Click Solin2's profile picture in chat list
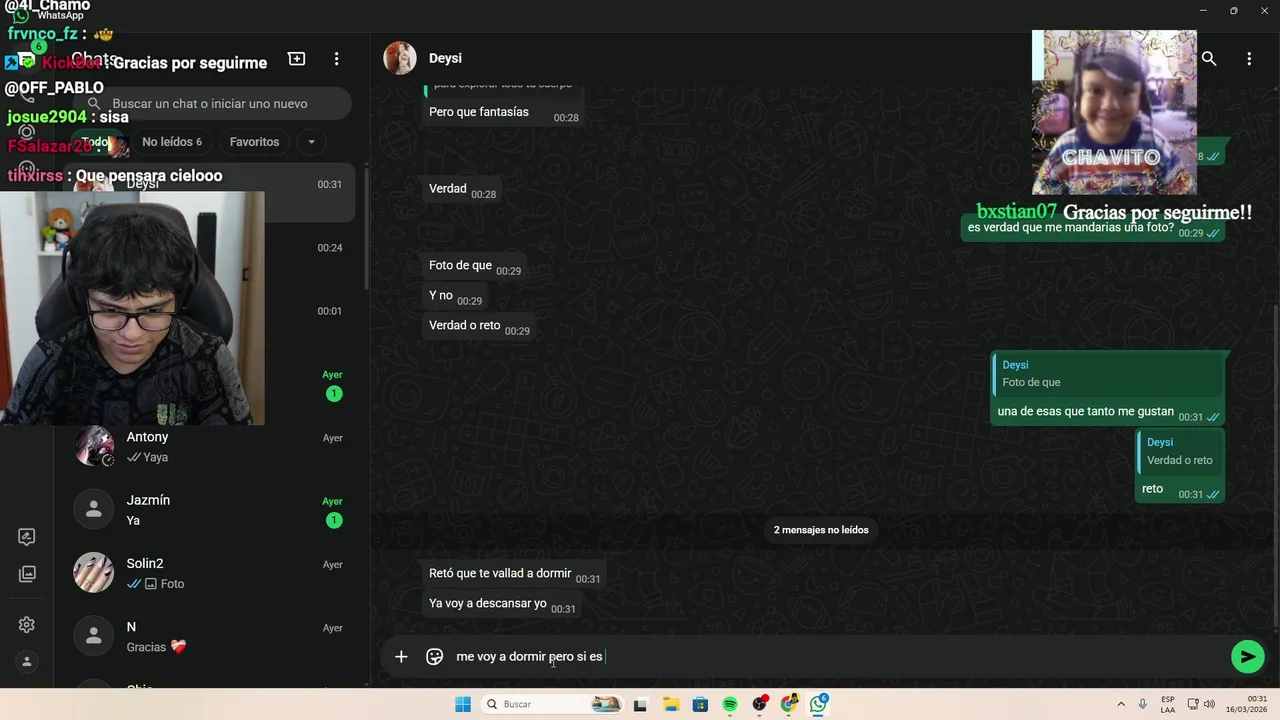Viewport: 1280px width, 720px height. 94,573
